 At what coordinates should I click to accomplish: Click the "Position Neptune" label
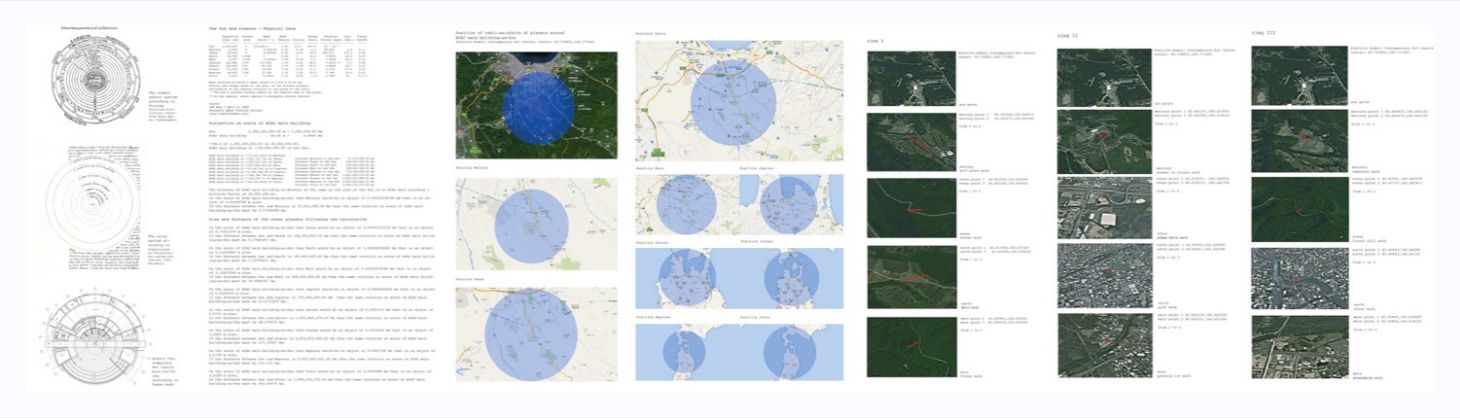652,316
